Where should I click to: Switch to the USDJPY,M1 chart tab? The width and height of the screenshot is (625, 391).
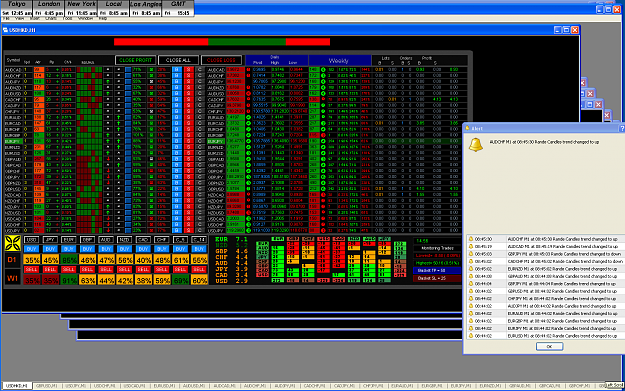pyautogui.click(x=76, y=386)
